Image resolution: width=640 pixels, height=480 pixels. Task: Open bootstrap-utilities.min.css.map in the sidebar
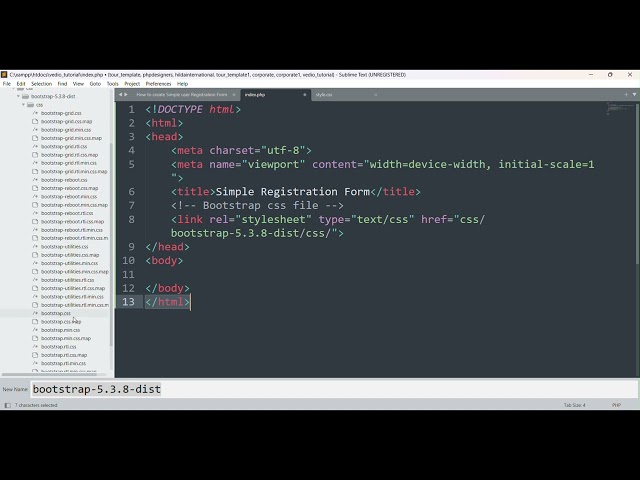click(75, 271)
